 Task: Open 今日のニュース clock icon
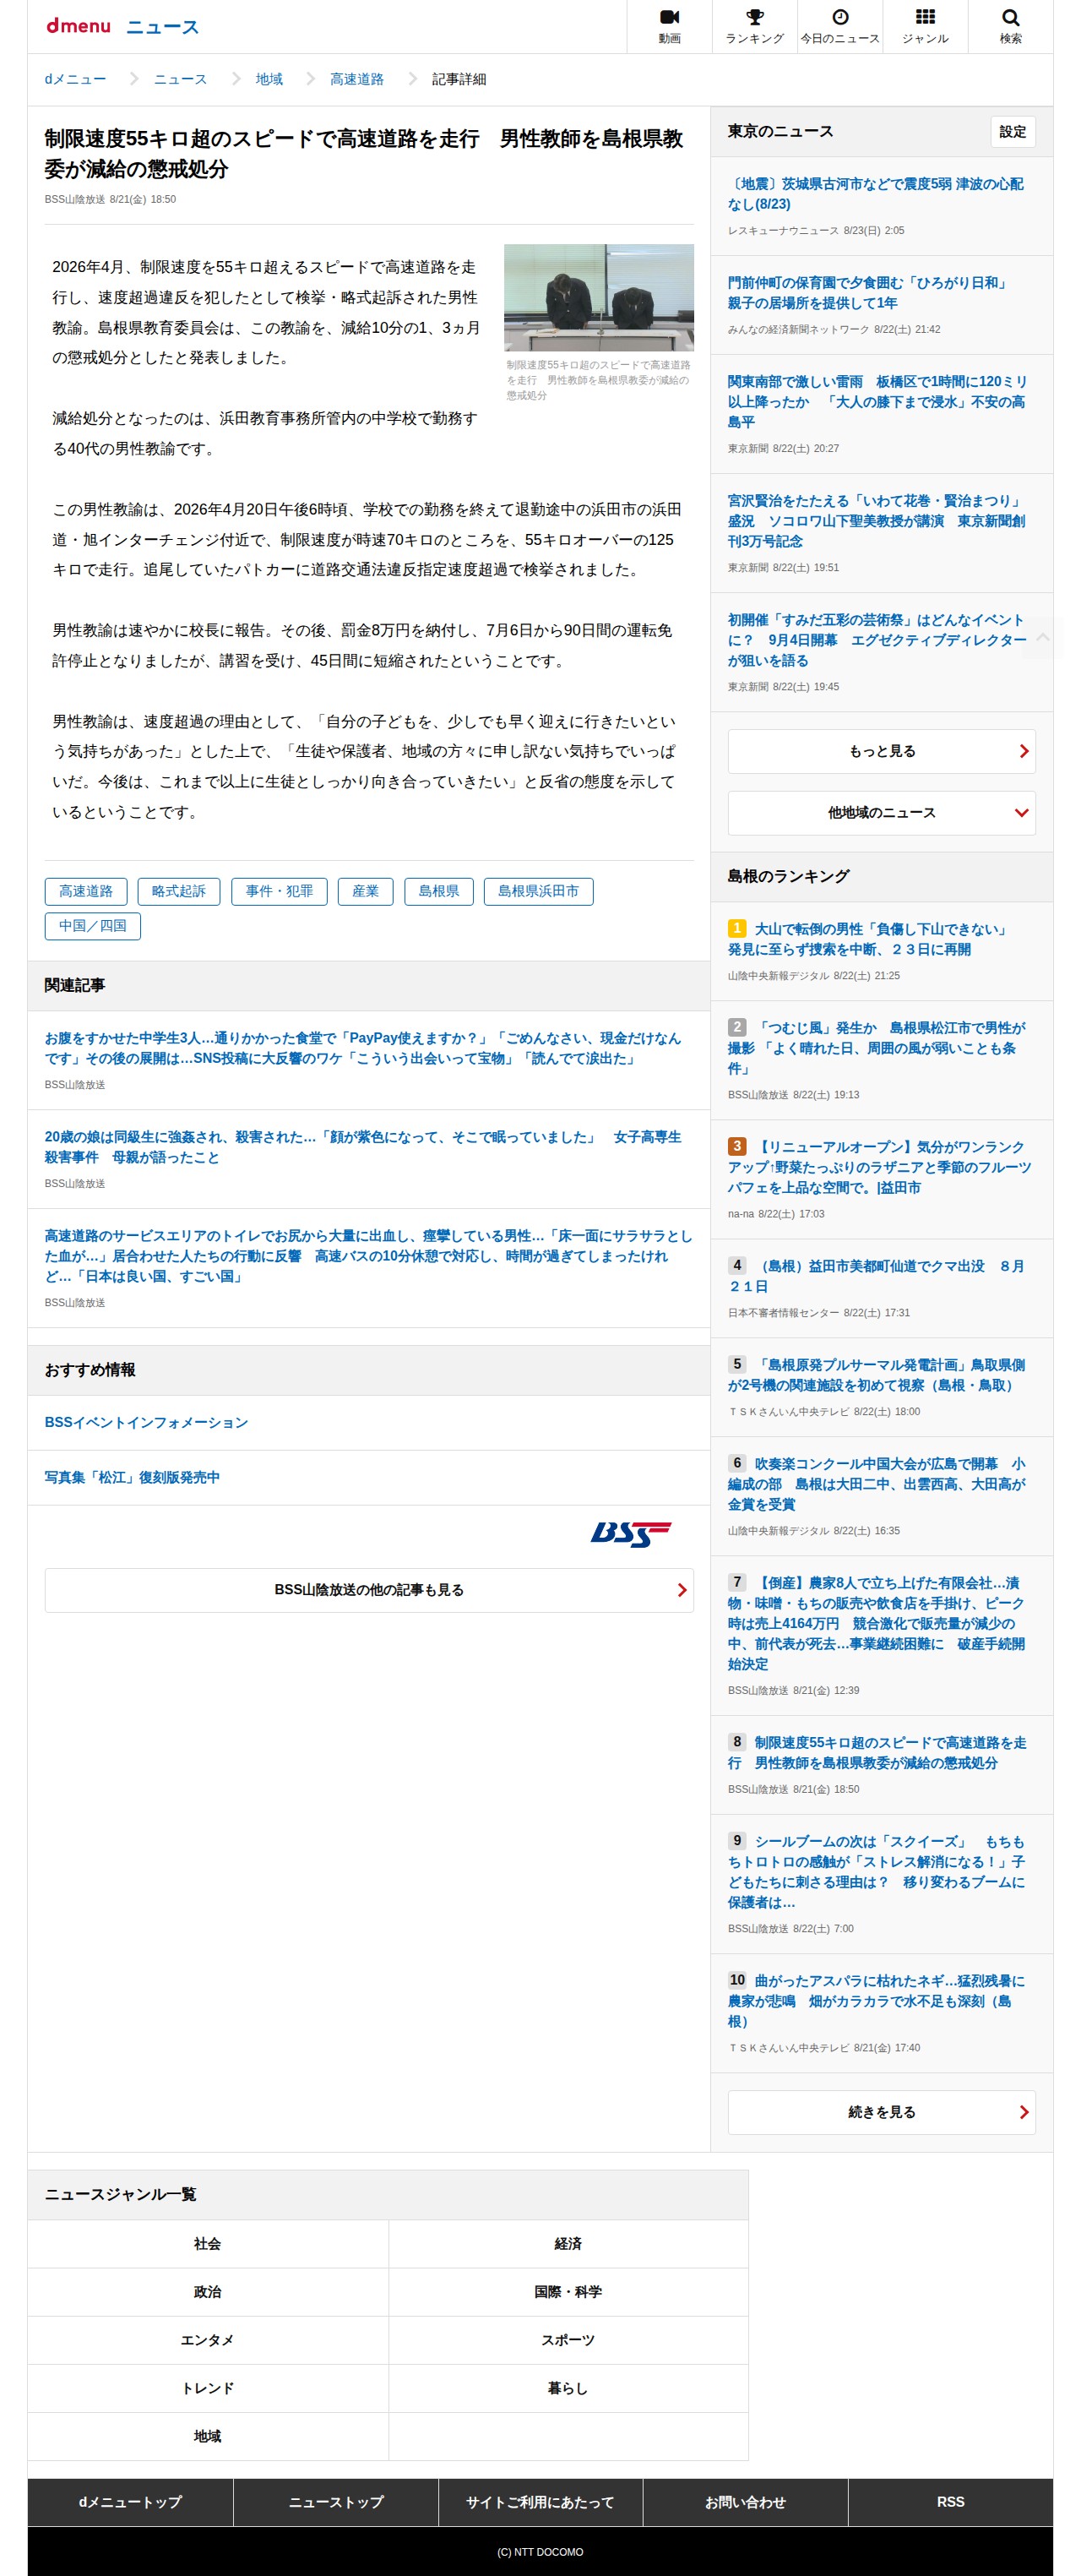pyautogui.click(x=840, y=18)
